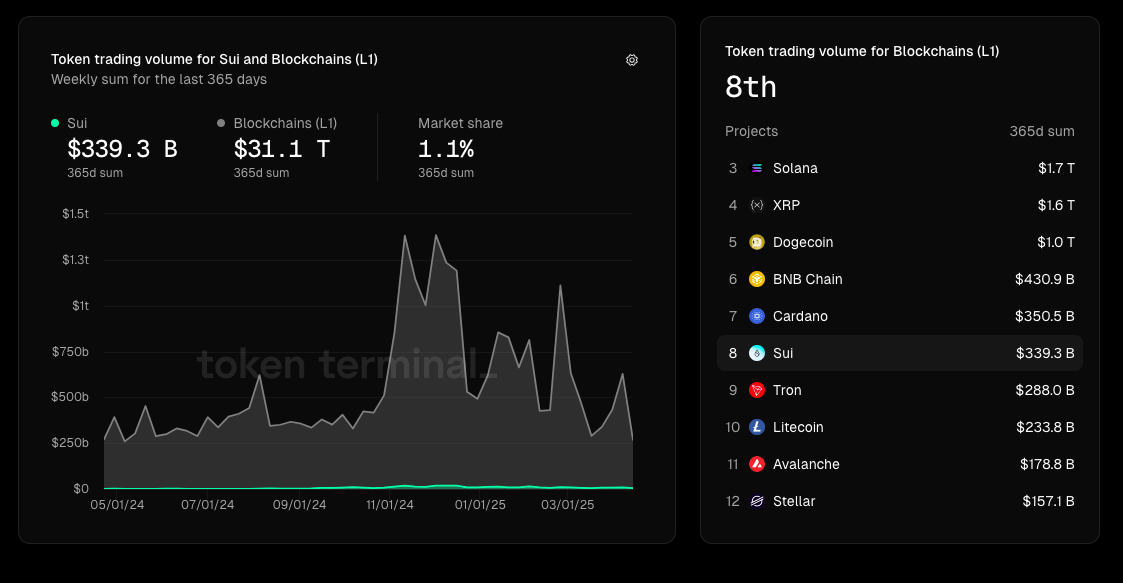
Task: Click the 'Weekly sum for the last 365 days' subtitle
Action: click(x=159, y=80)
